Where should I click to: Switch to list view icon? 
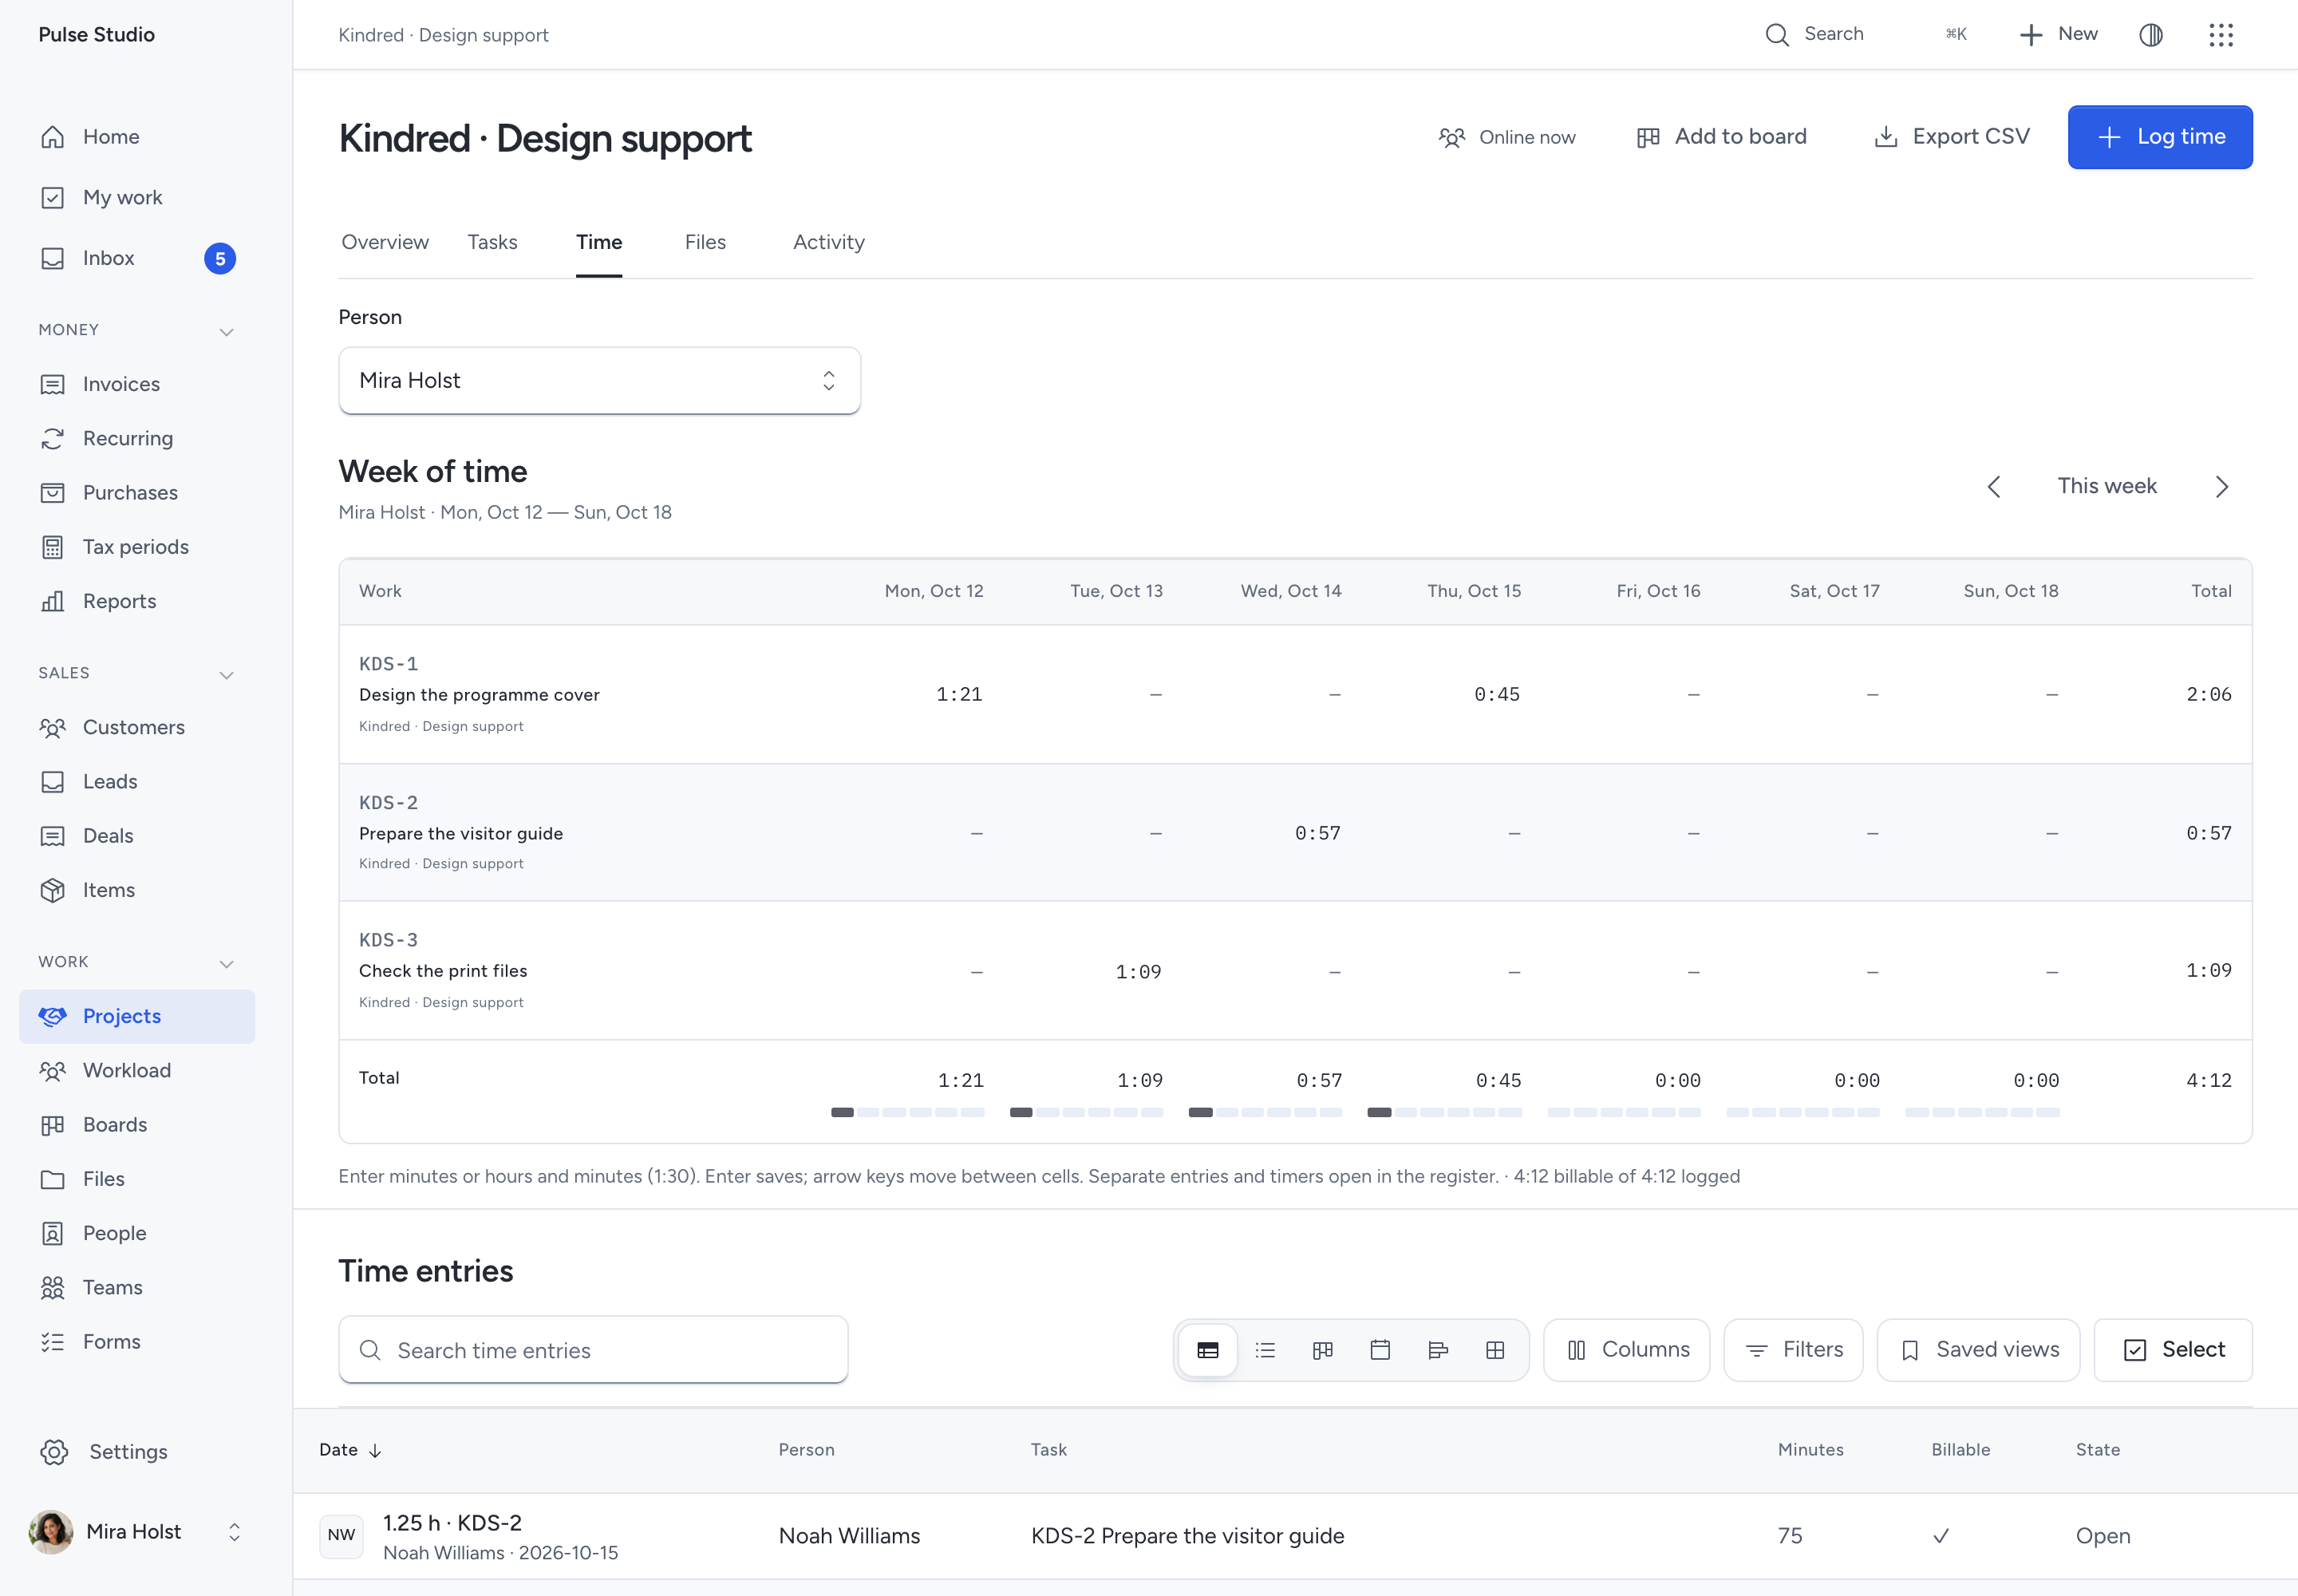click(x=1265, y=1350)
